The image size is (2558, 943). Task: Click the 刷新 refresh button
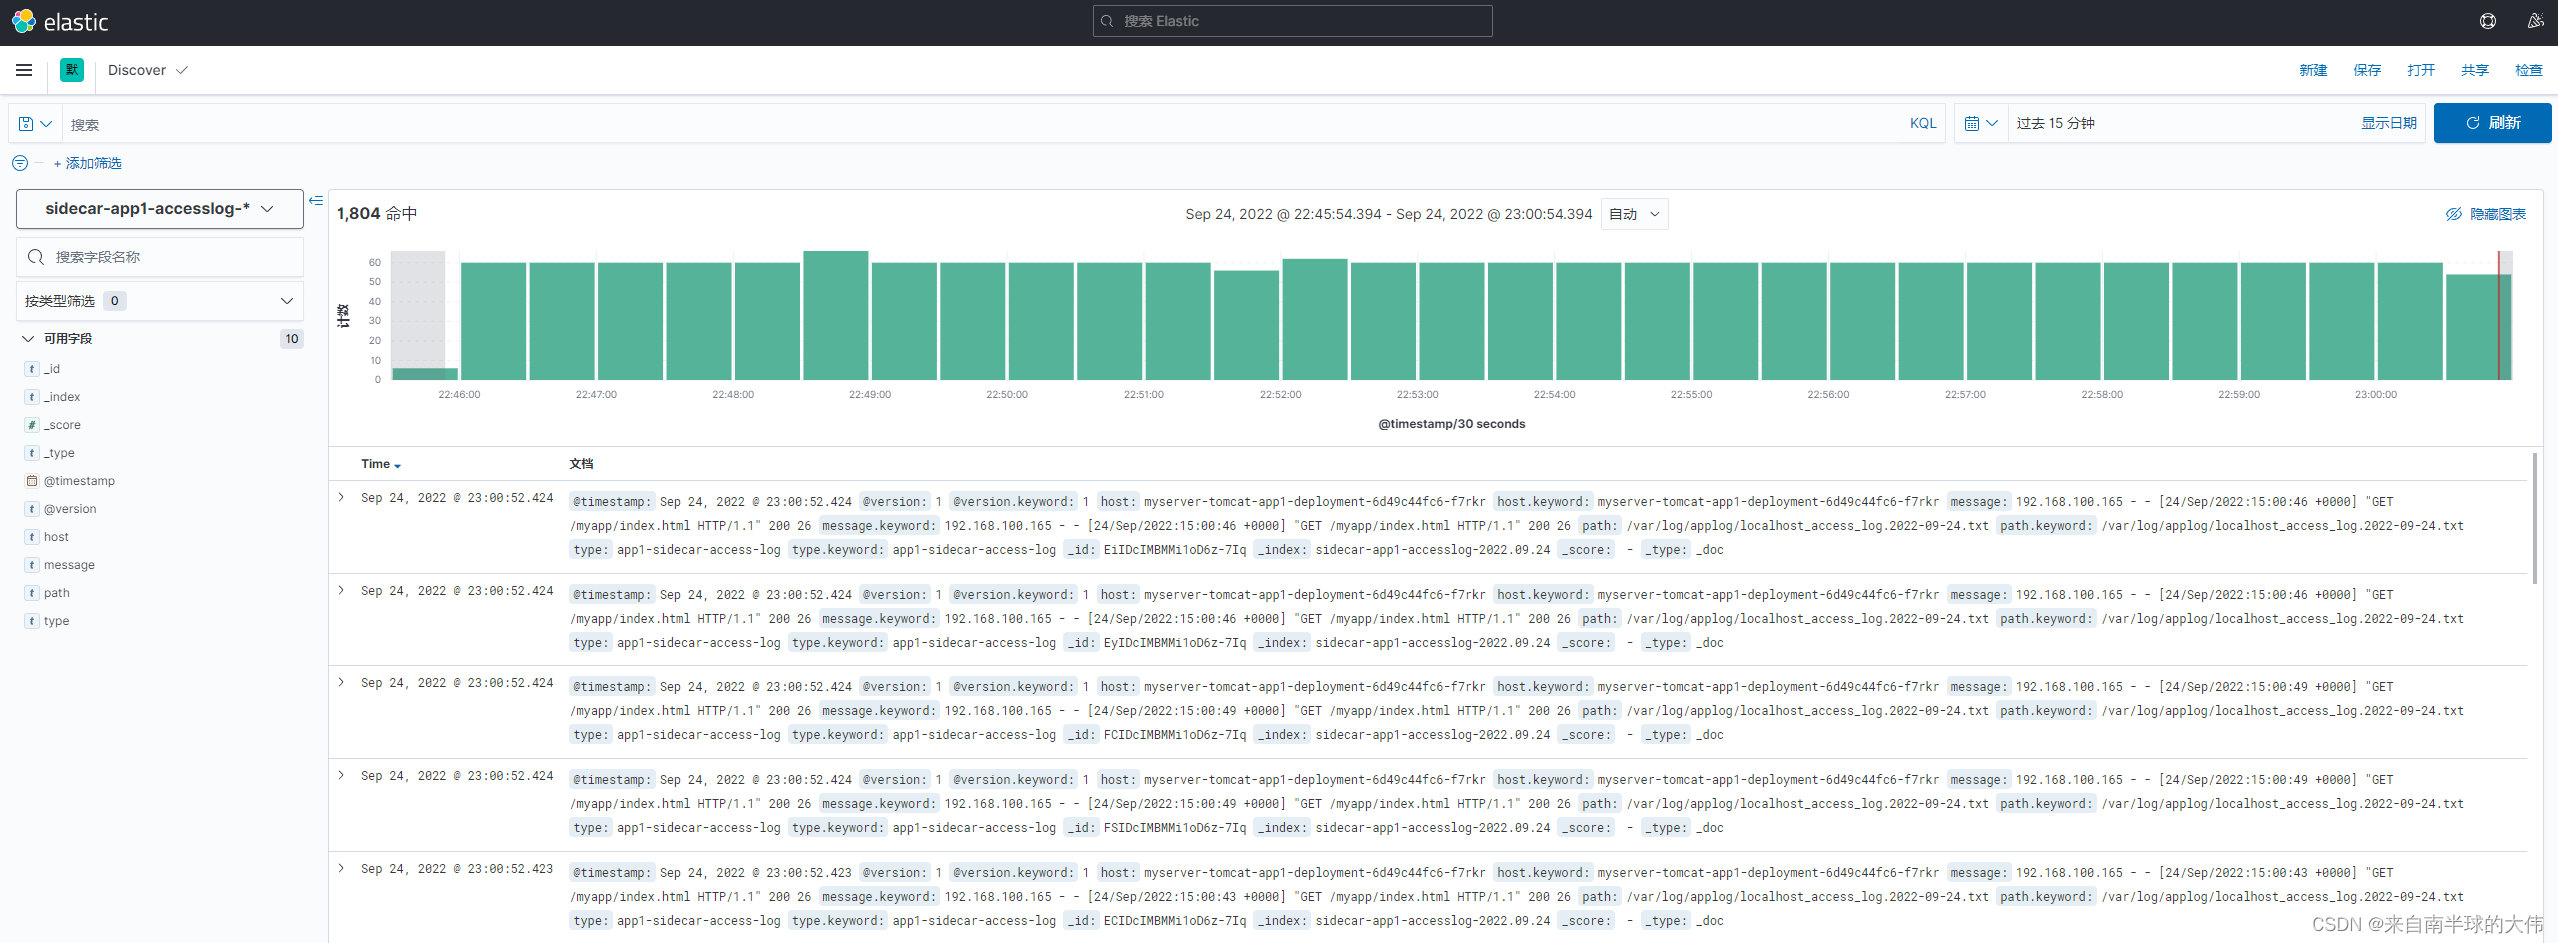pos(2492,123)
